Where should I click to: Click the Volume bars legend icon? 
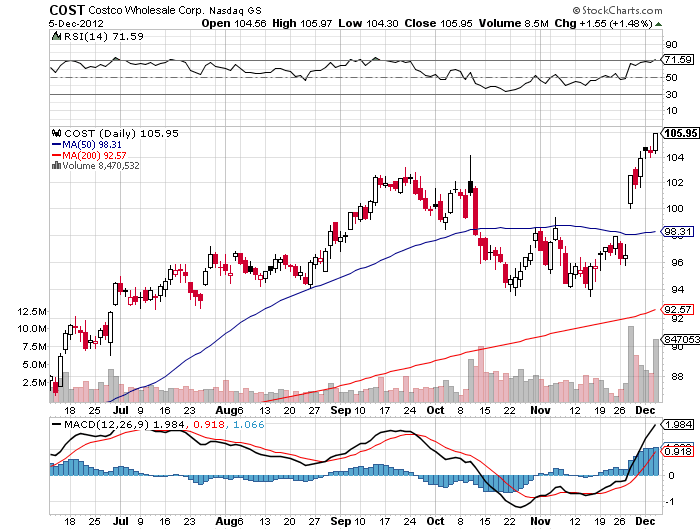pos(56,166)
